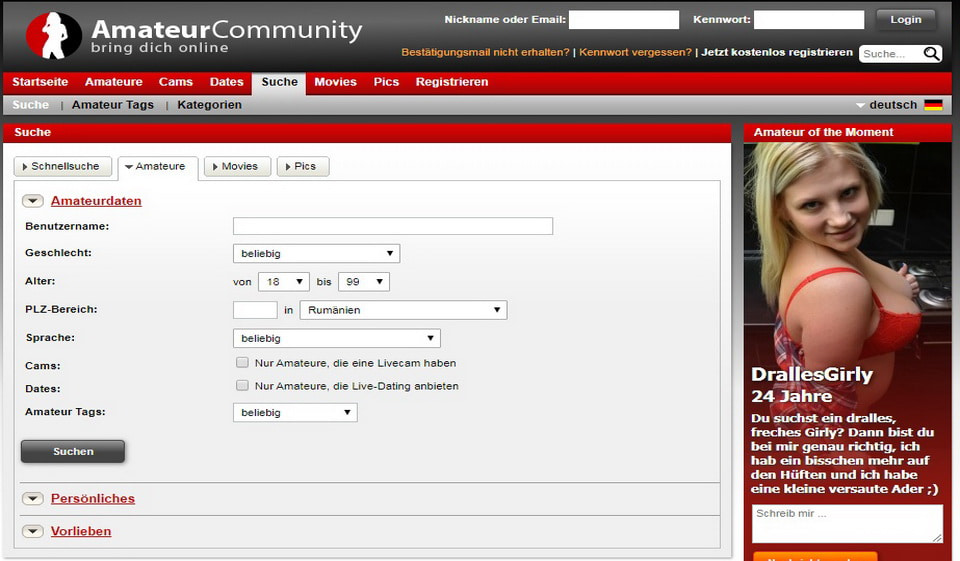960x561 pixels.
Task: Click the Login button
Action: (x=905, y=20)
